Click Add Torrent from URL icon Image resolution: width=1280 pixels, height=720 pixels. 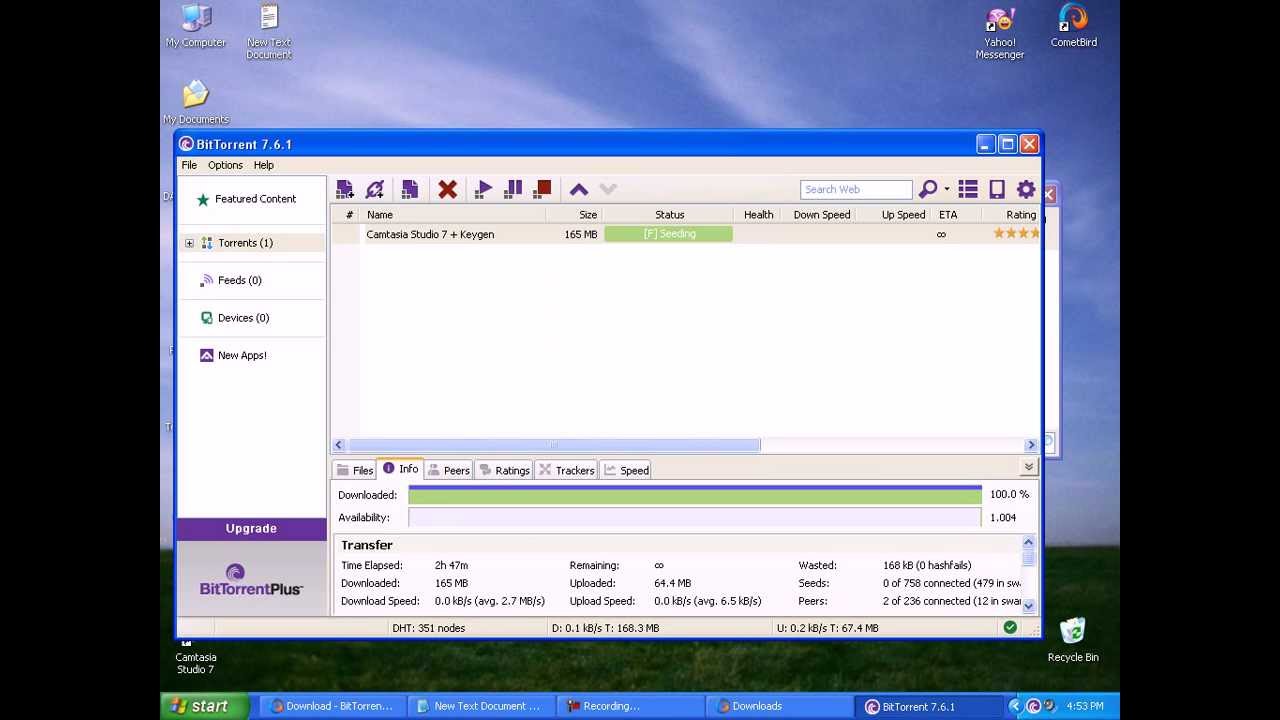(375, 189)
